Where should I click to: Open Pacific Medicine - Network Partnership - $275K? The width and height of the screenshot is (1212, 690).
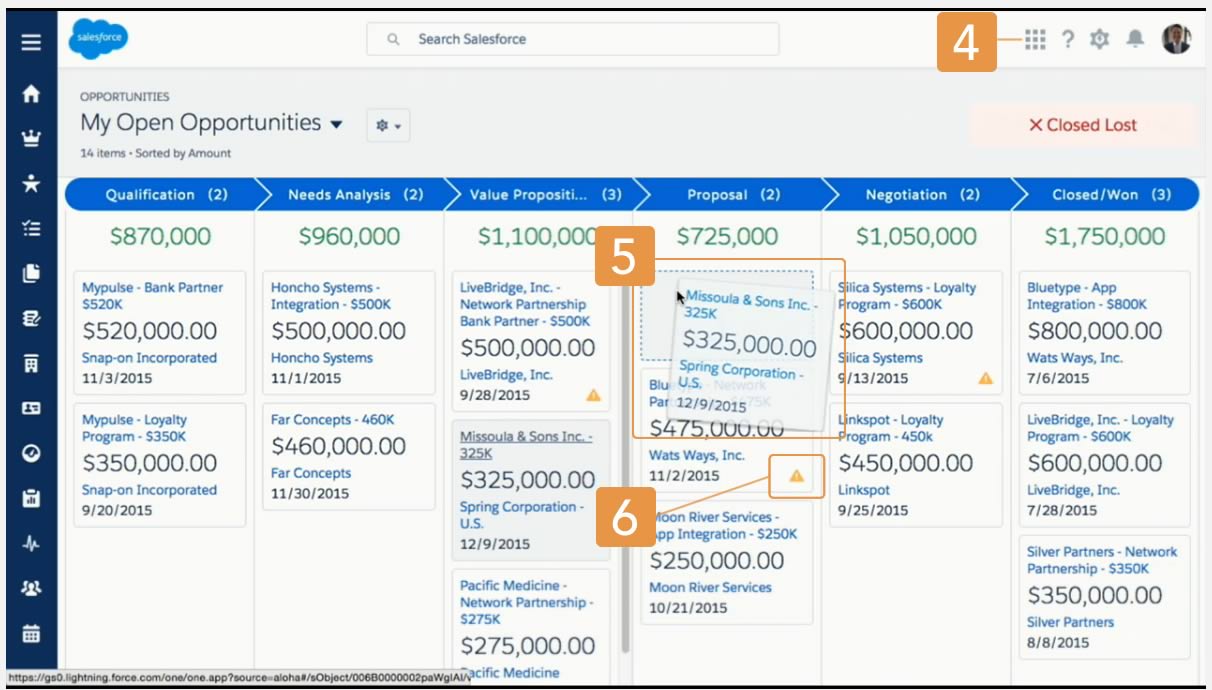point(526,602)
